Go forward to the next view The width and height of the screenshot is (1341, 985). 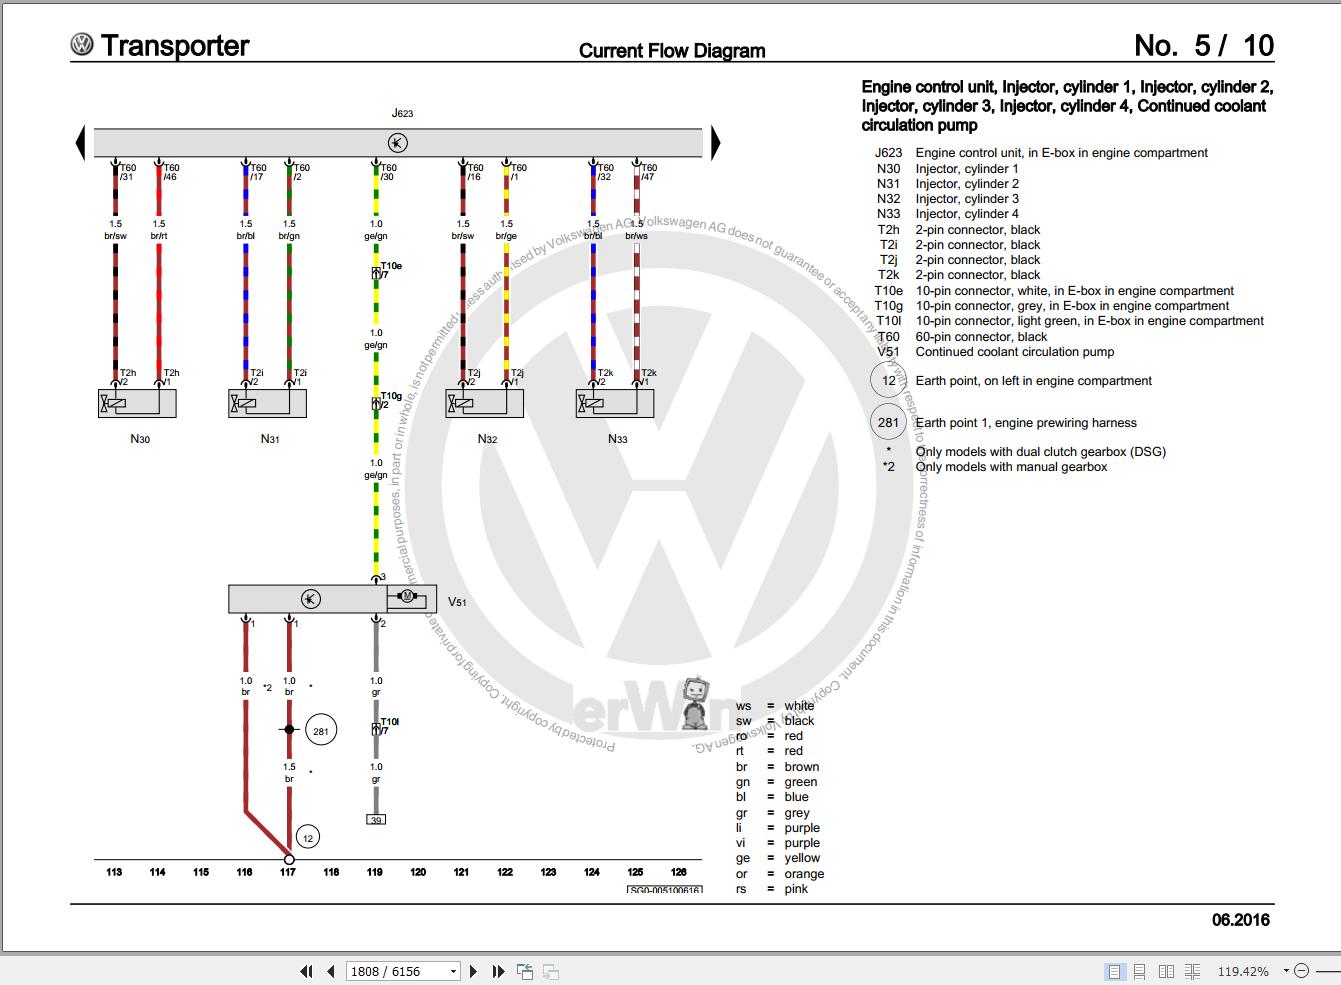pos(550,971)
